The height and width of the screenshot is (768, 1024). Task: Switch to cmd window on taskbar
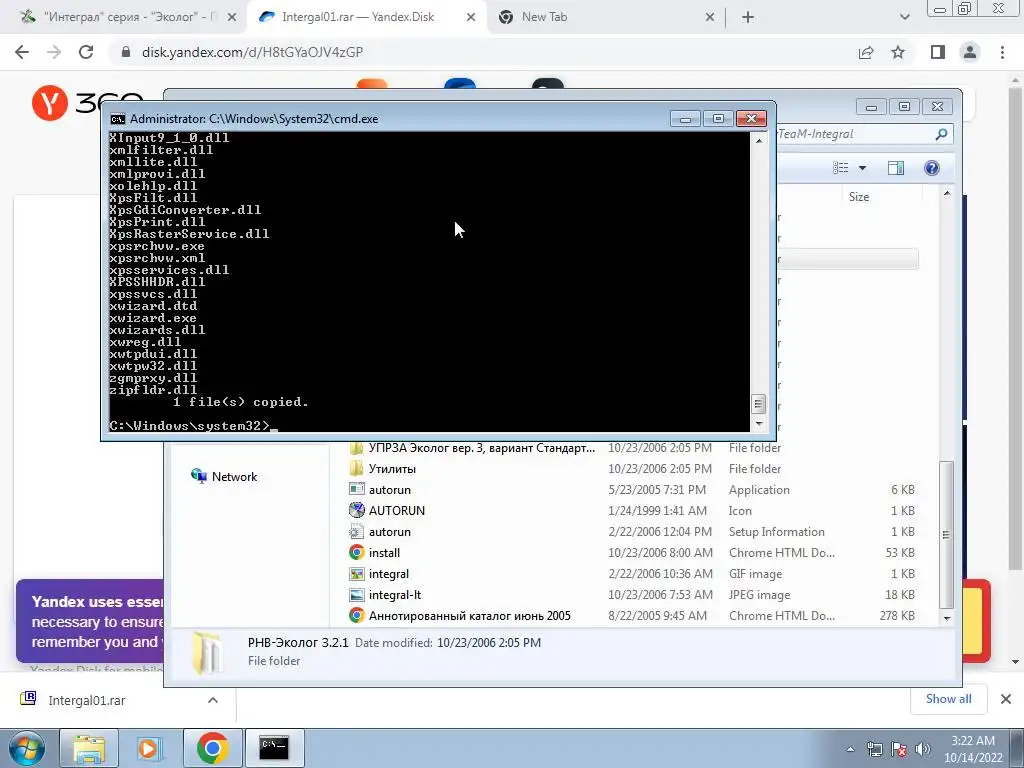(x=274, y=748)
